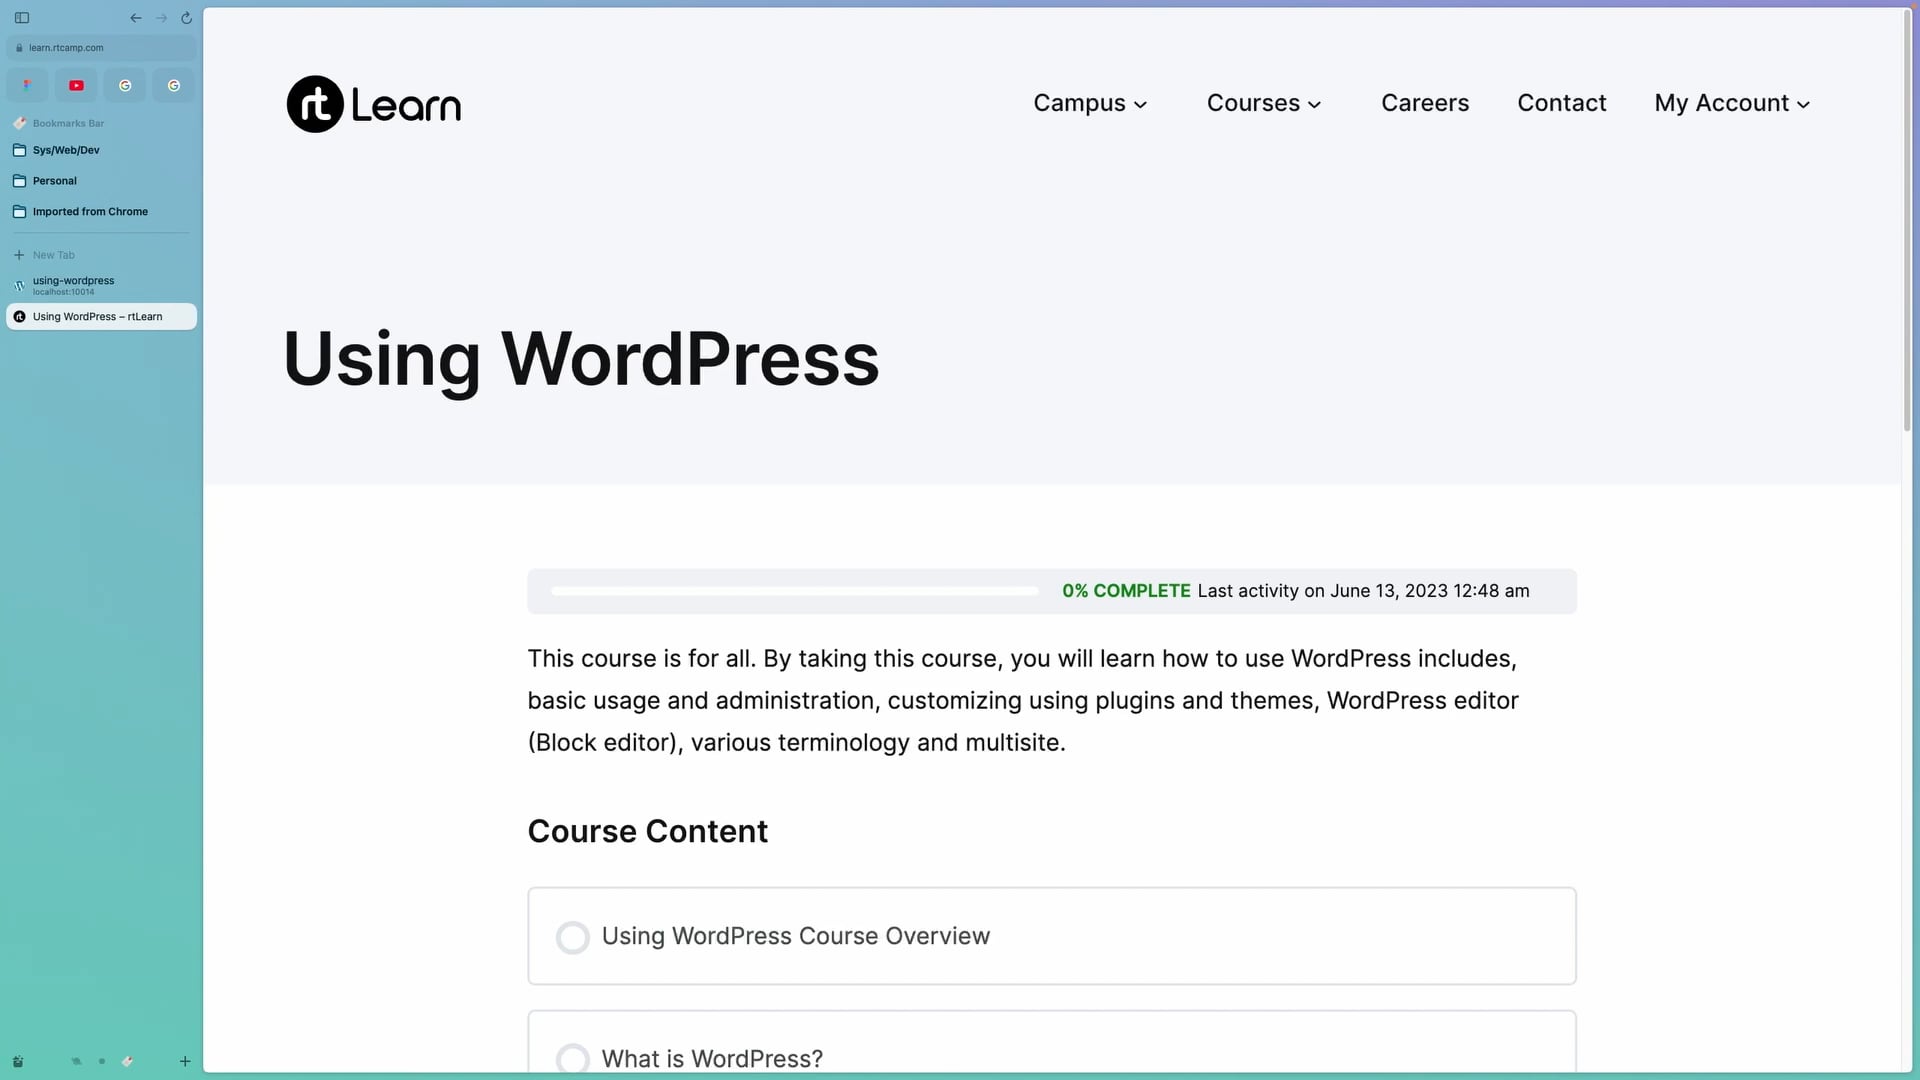
Task: Click the rtLearn logo
Action: 374,104
